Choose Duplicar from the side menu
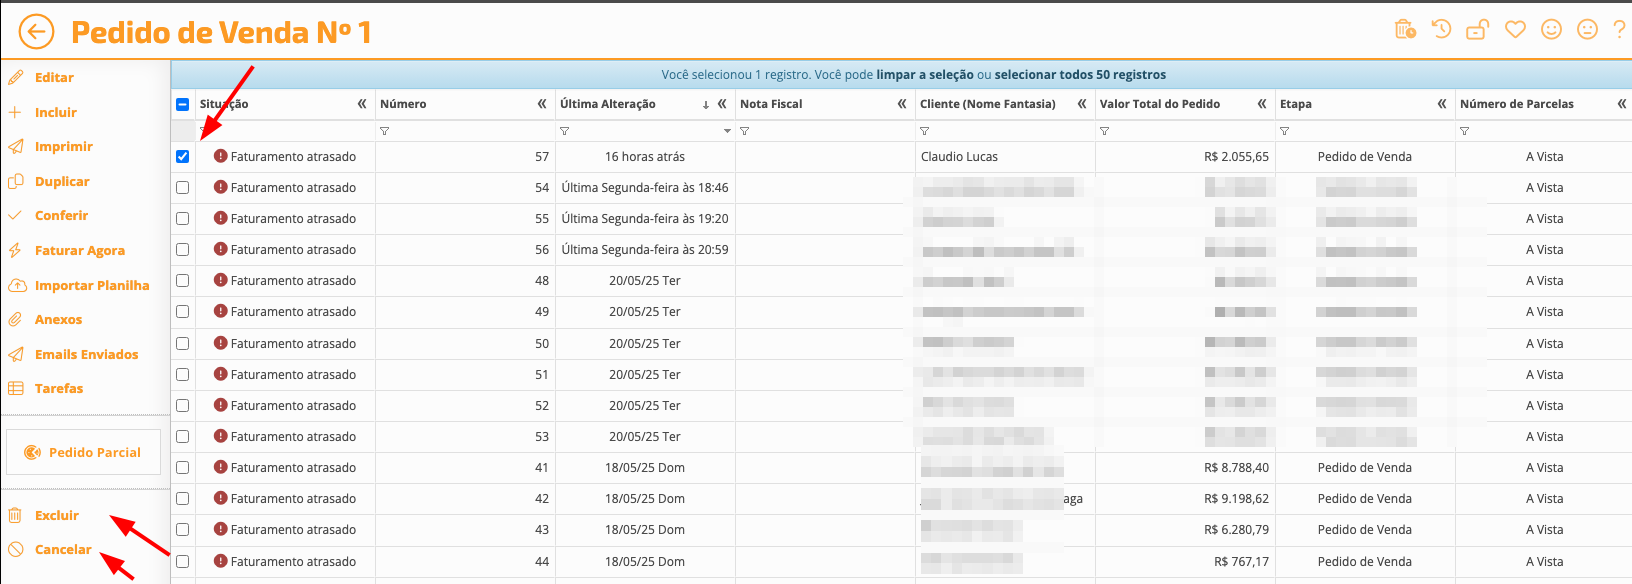This screenshot has height=584, width=1632. click(x=62, y=182)
